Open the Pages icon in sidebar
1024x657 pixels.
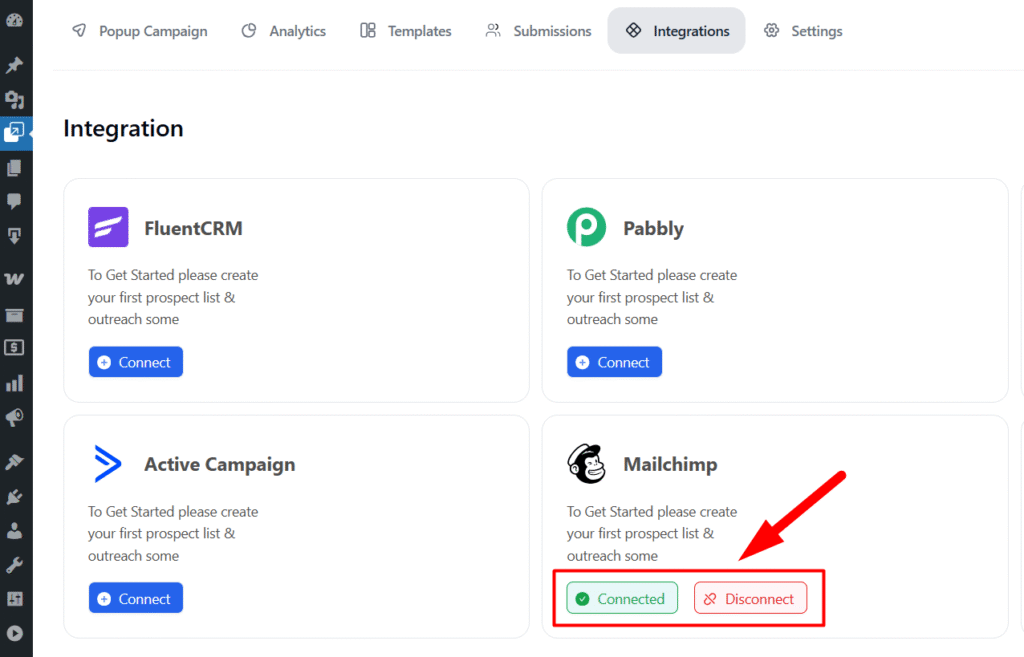pyautogui.click(x=15, y=168)
